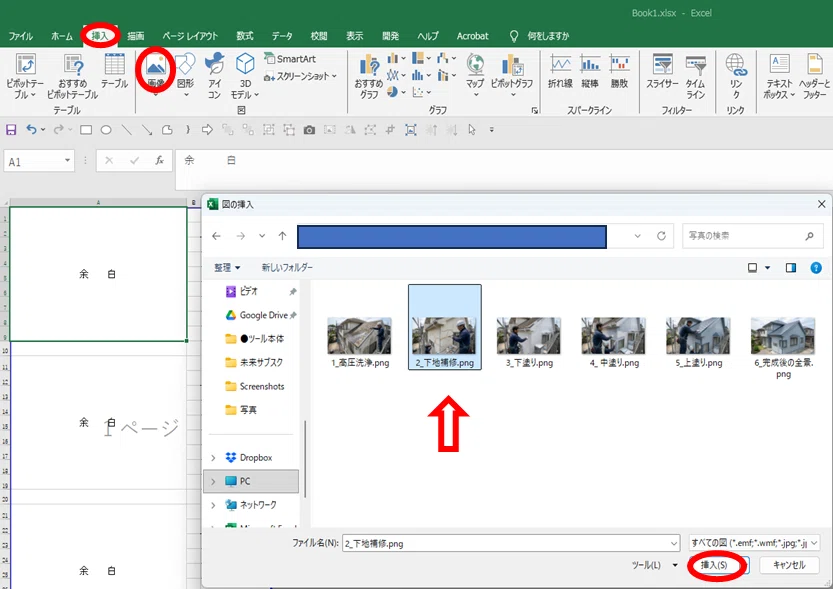Open the Name Box dropdown arrow
The width and height of the screenshot is (833, 589).
click(x=67, y=160)
